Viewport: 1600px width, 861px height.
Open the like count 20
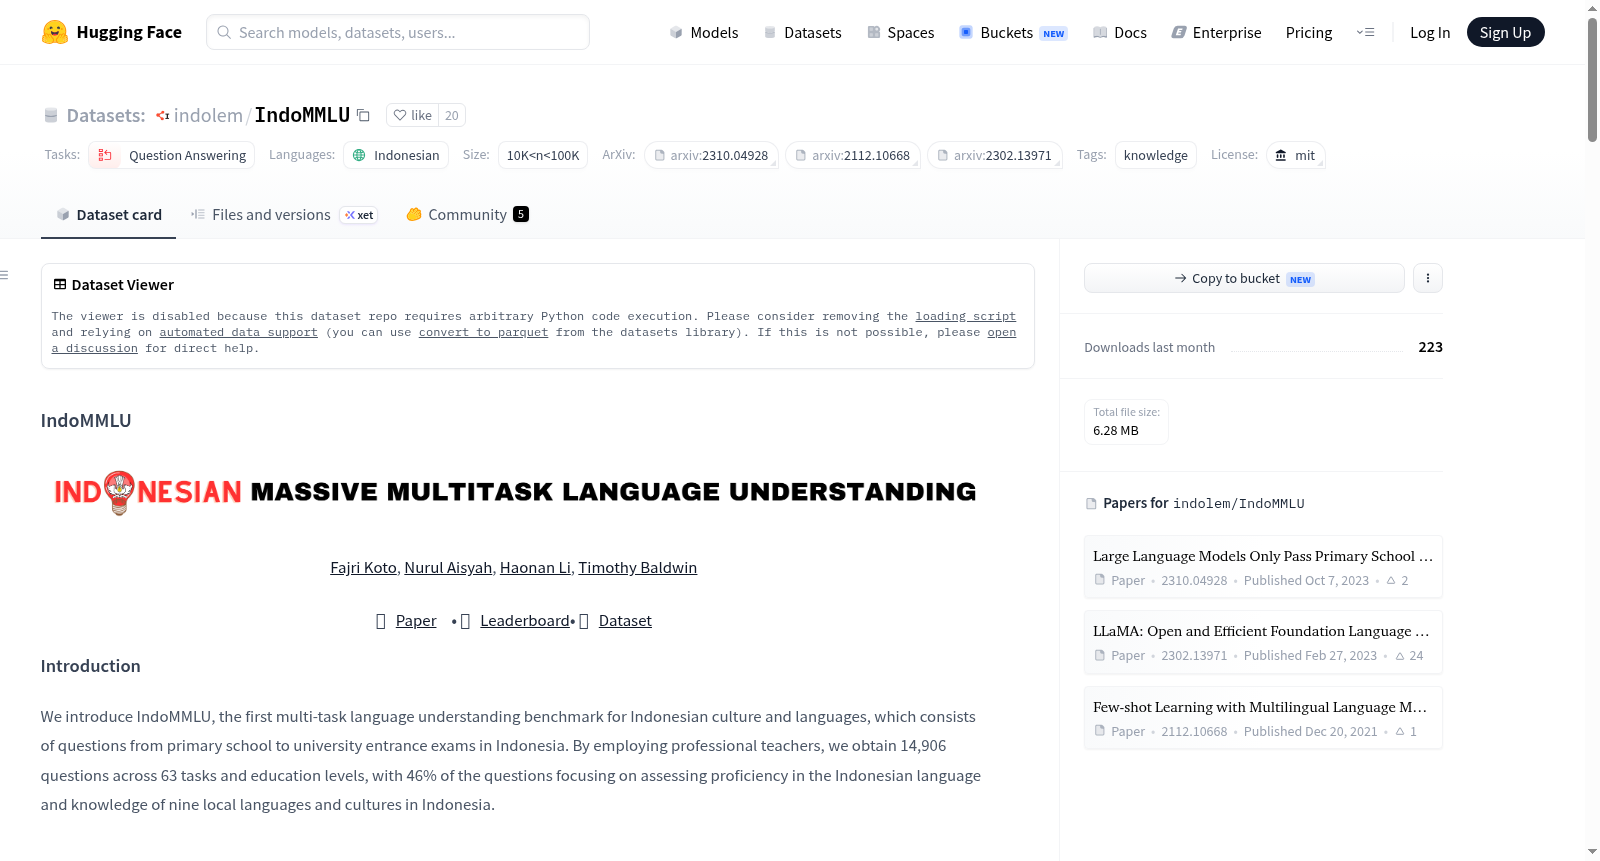(452, 115)
